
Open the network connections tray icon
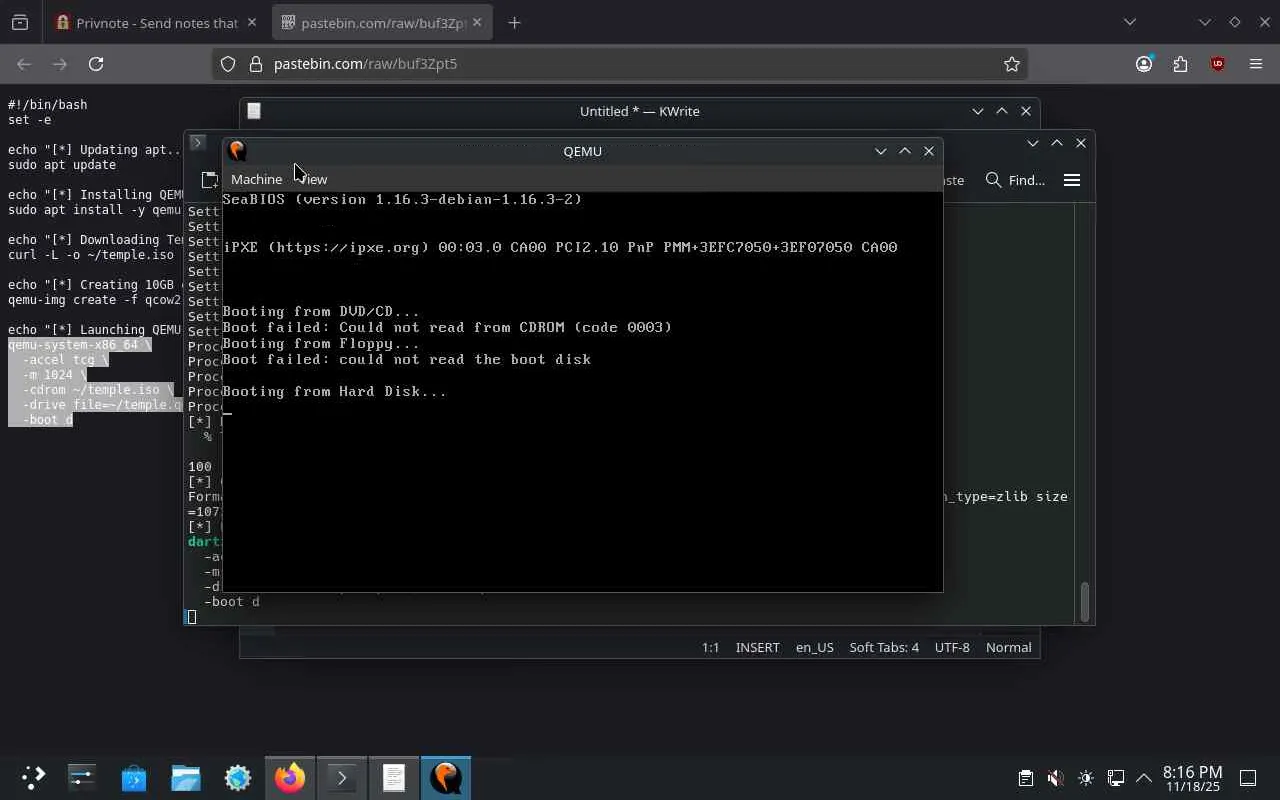click(x=1116, y=778)
